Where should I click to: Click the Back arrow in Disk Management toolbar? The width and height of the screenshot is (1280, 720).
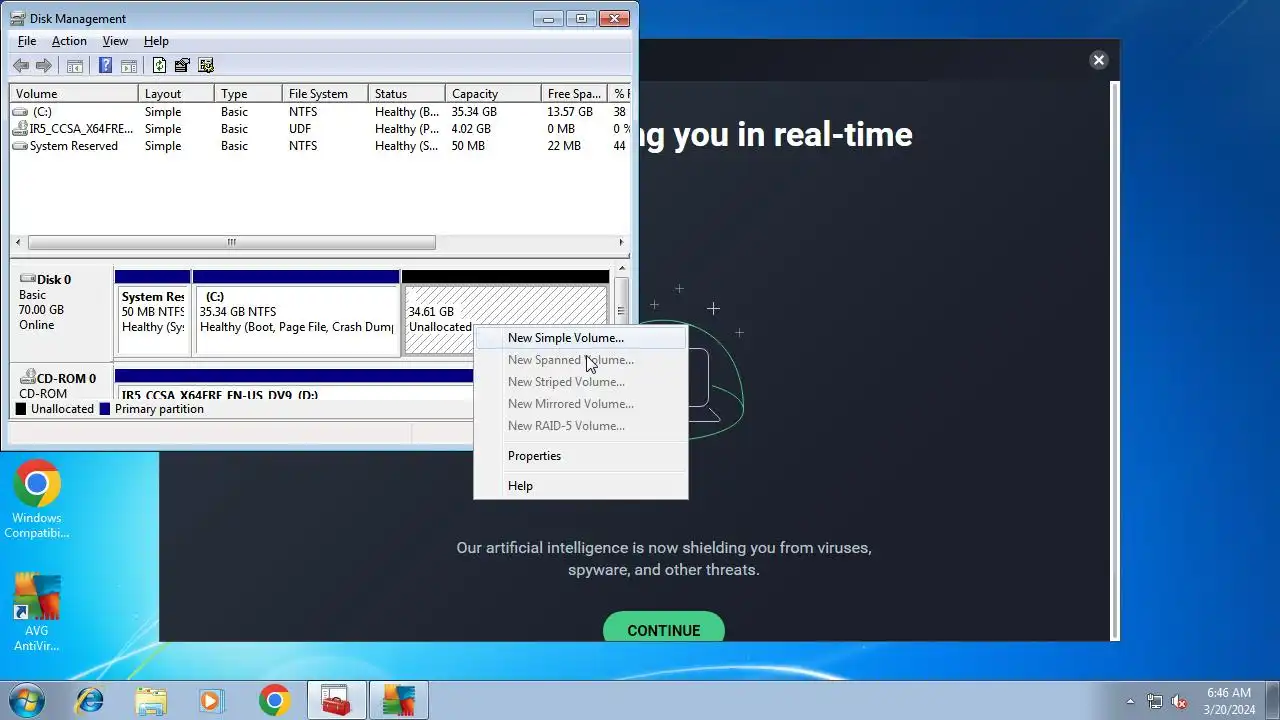click(21, 66)
